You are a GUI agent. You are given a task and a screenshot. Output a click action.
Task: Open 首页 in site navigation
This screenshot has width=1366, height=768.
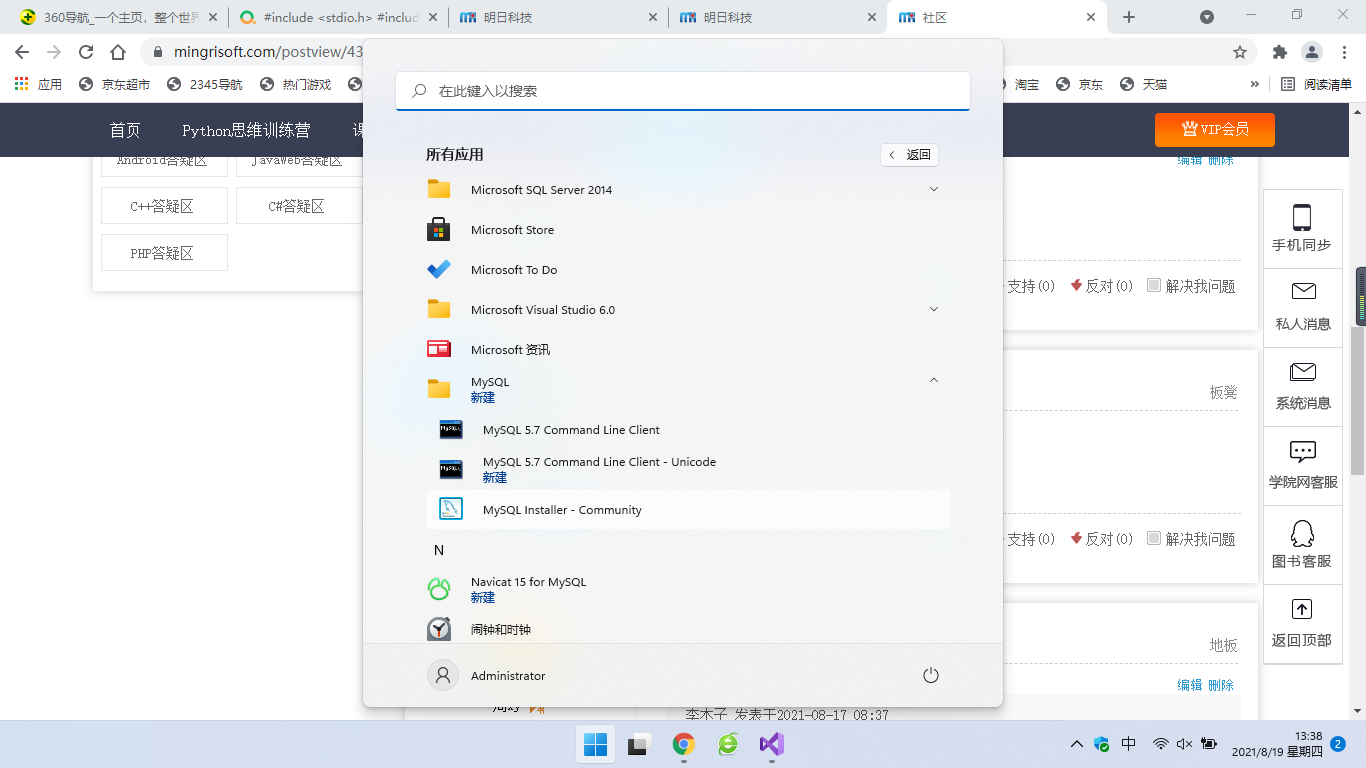tap(125, 130)
